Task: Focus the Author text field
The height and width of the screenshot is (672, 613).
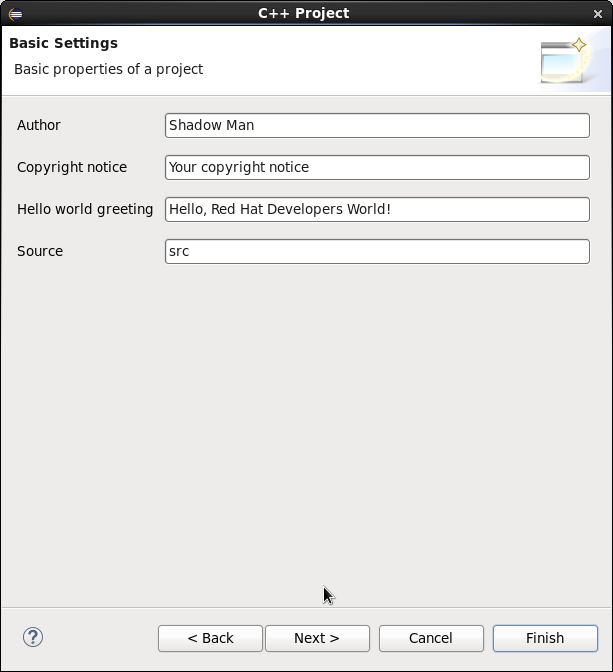Action: point(377,125)
